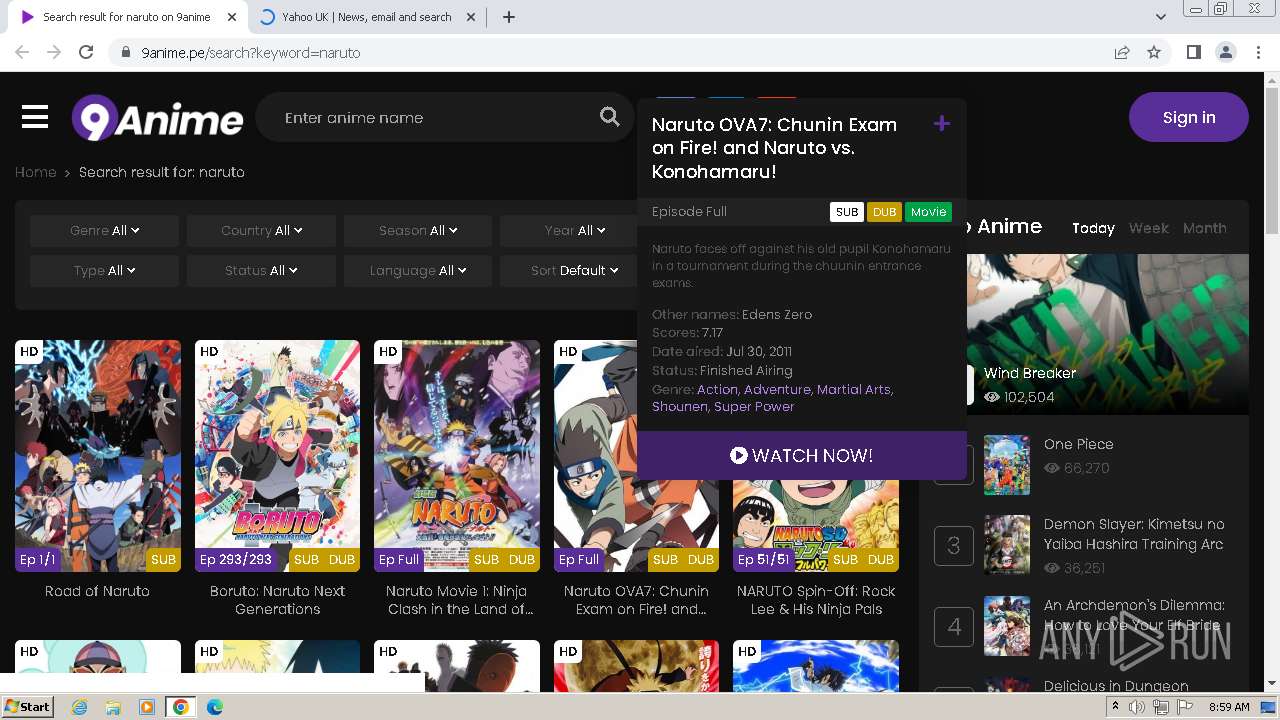This screenshot has width=1280, height=720.
Task: Click the search magnifier icon
Action: tap(609, 117)
